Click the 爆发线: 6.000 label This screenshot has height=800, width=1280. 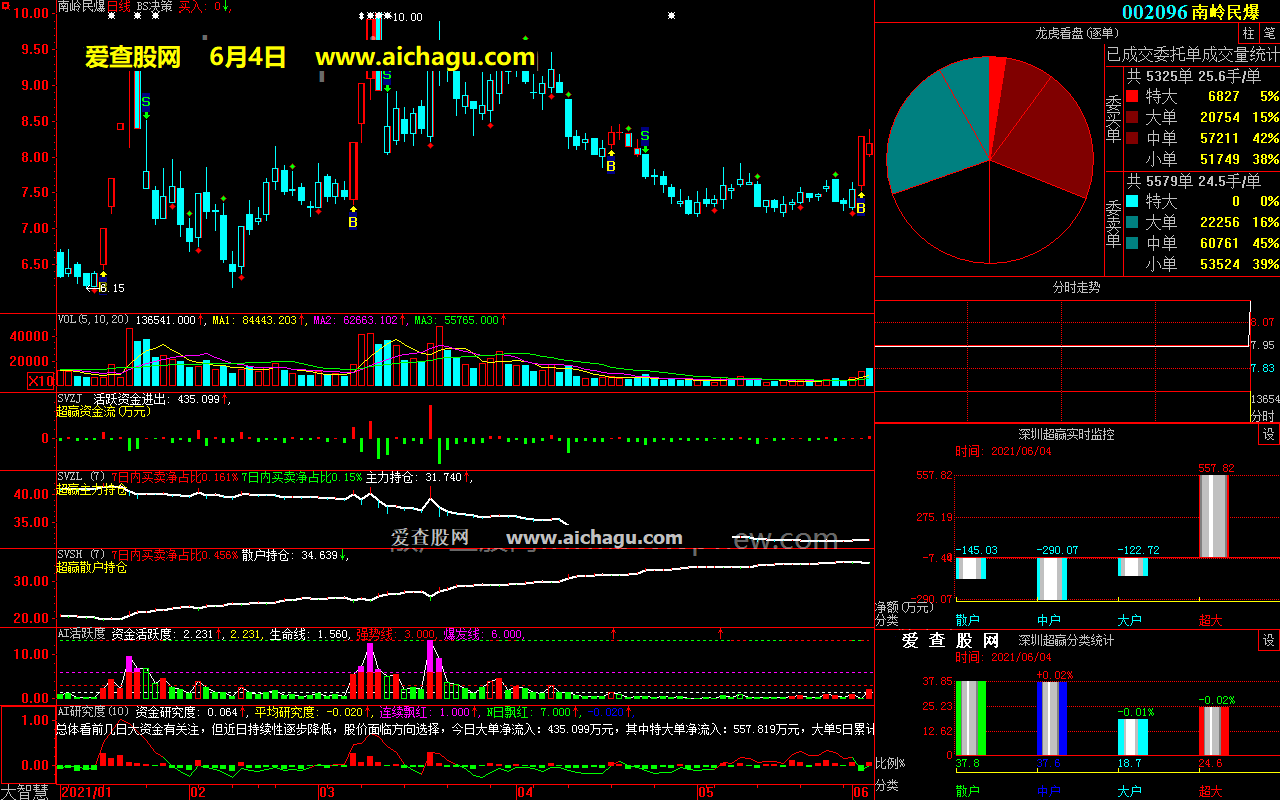pos(483,634)
